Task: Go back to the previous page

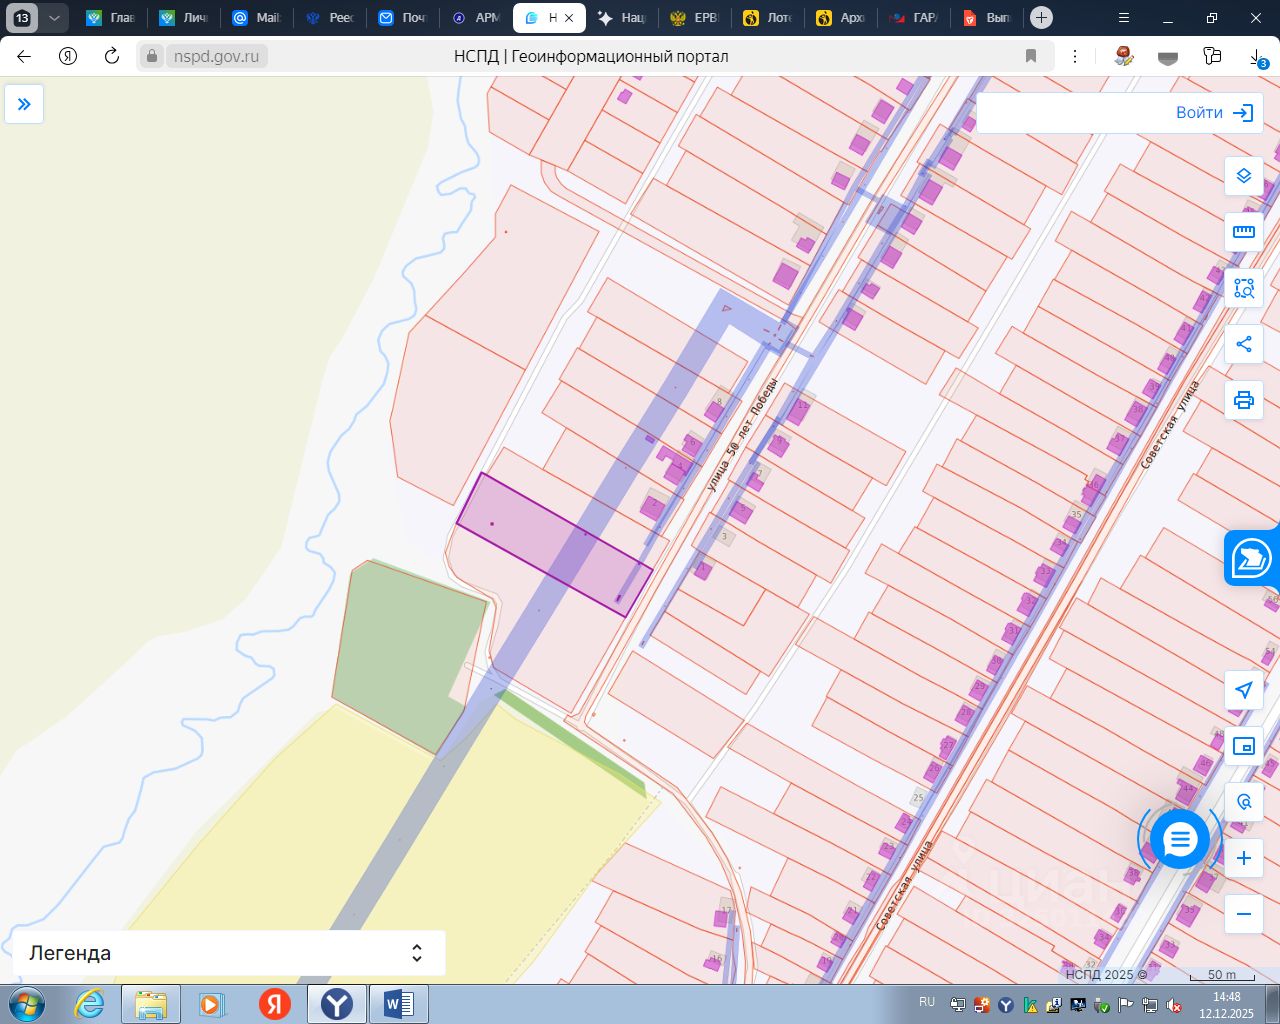Action: (x=24, y=56)
